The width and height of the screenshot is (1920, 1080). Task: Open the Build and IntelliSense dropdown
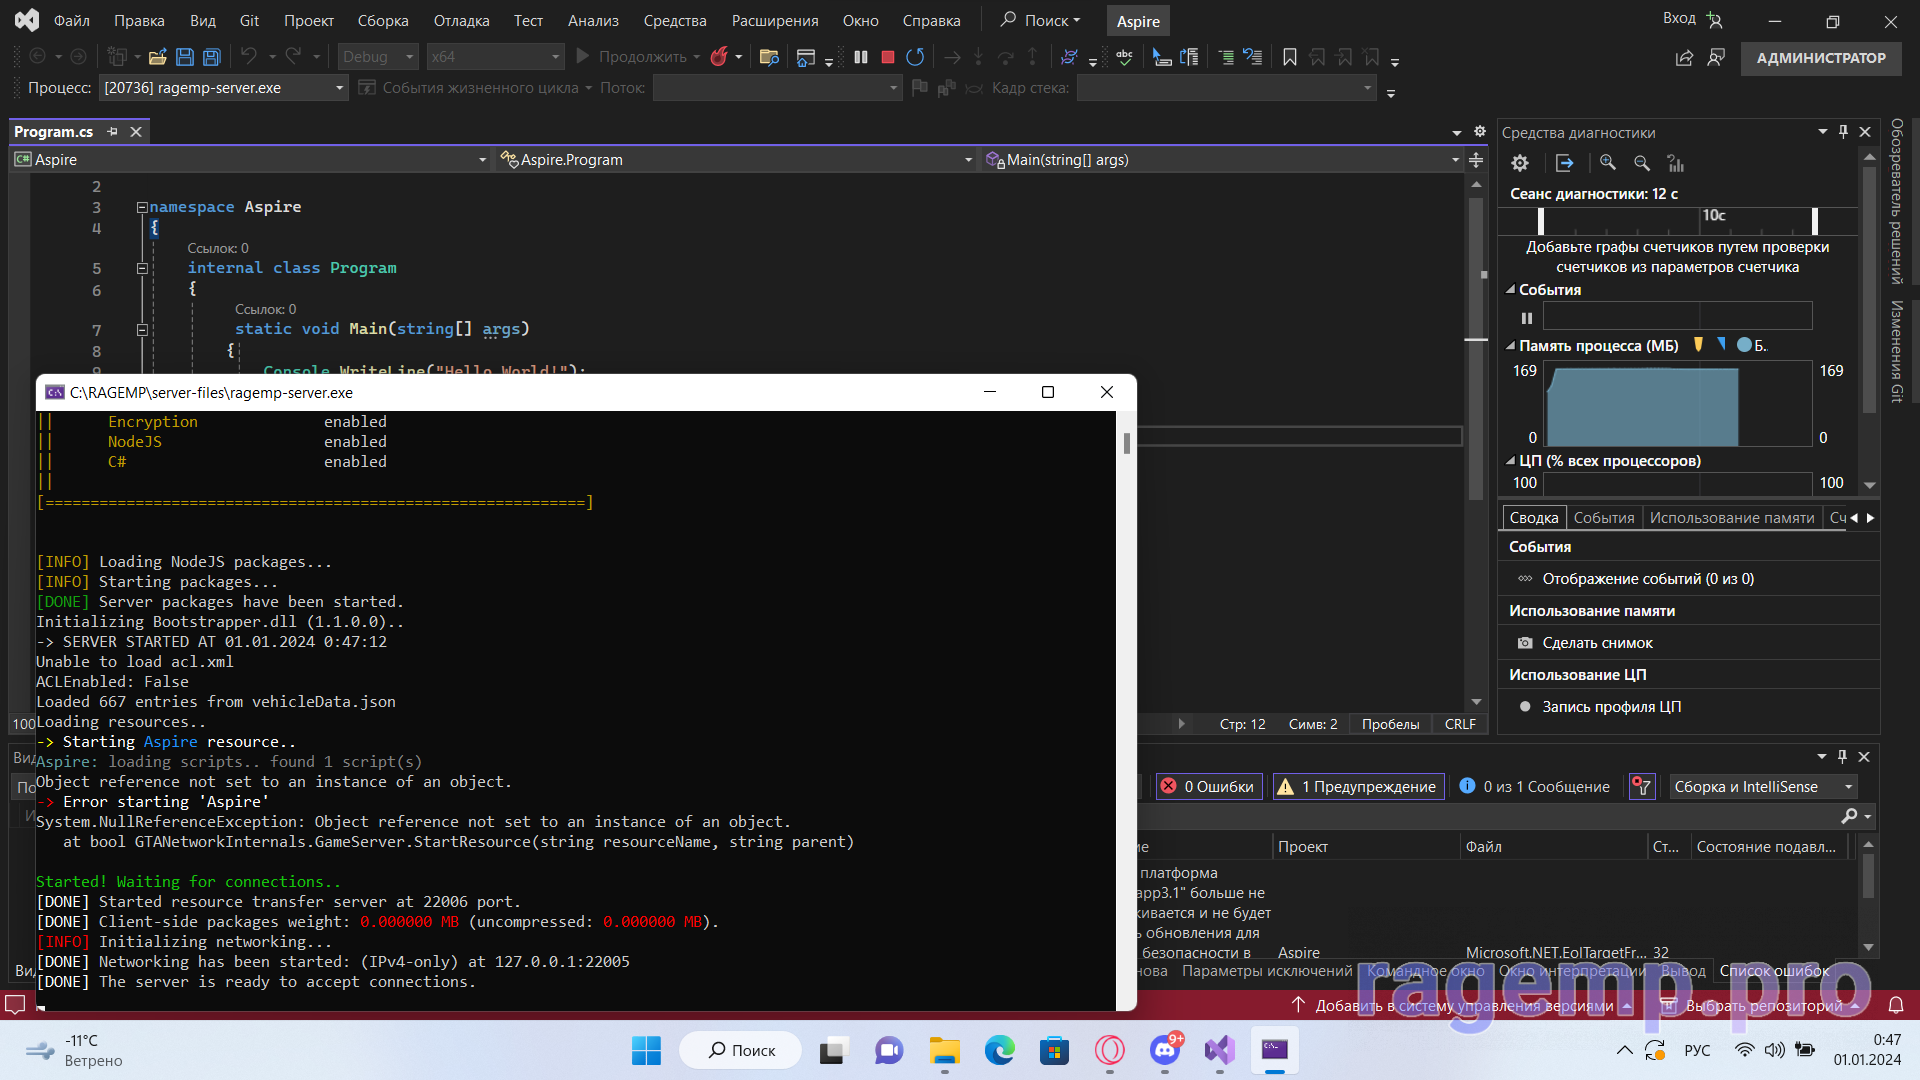tap(1763, 787)
